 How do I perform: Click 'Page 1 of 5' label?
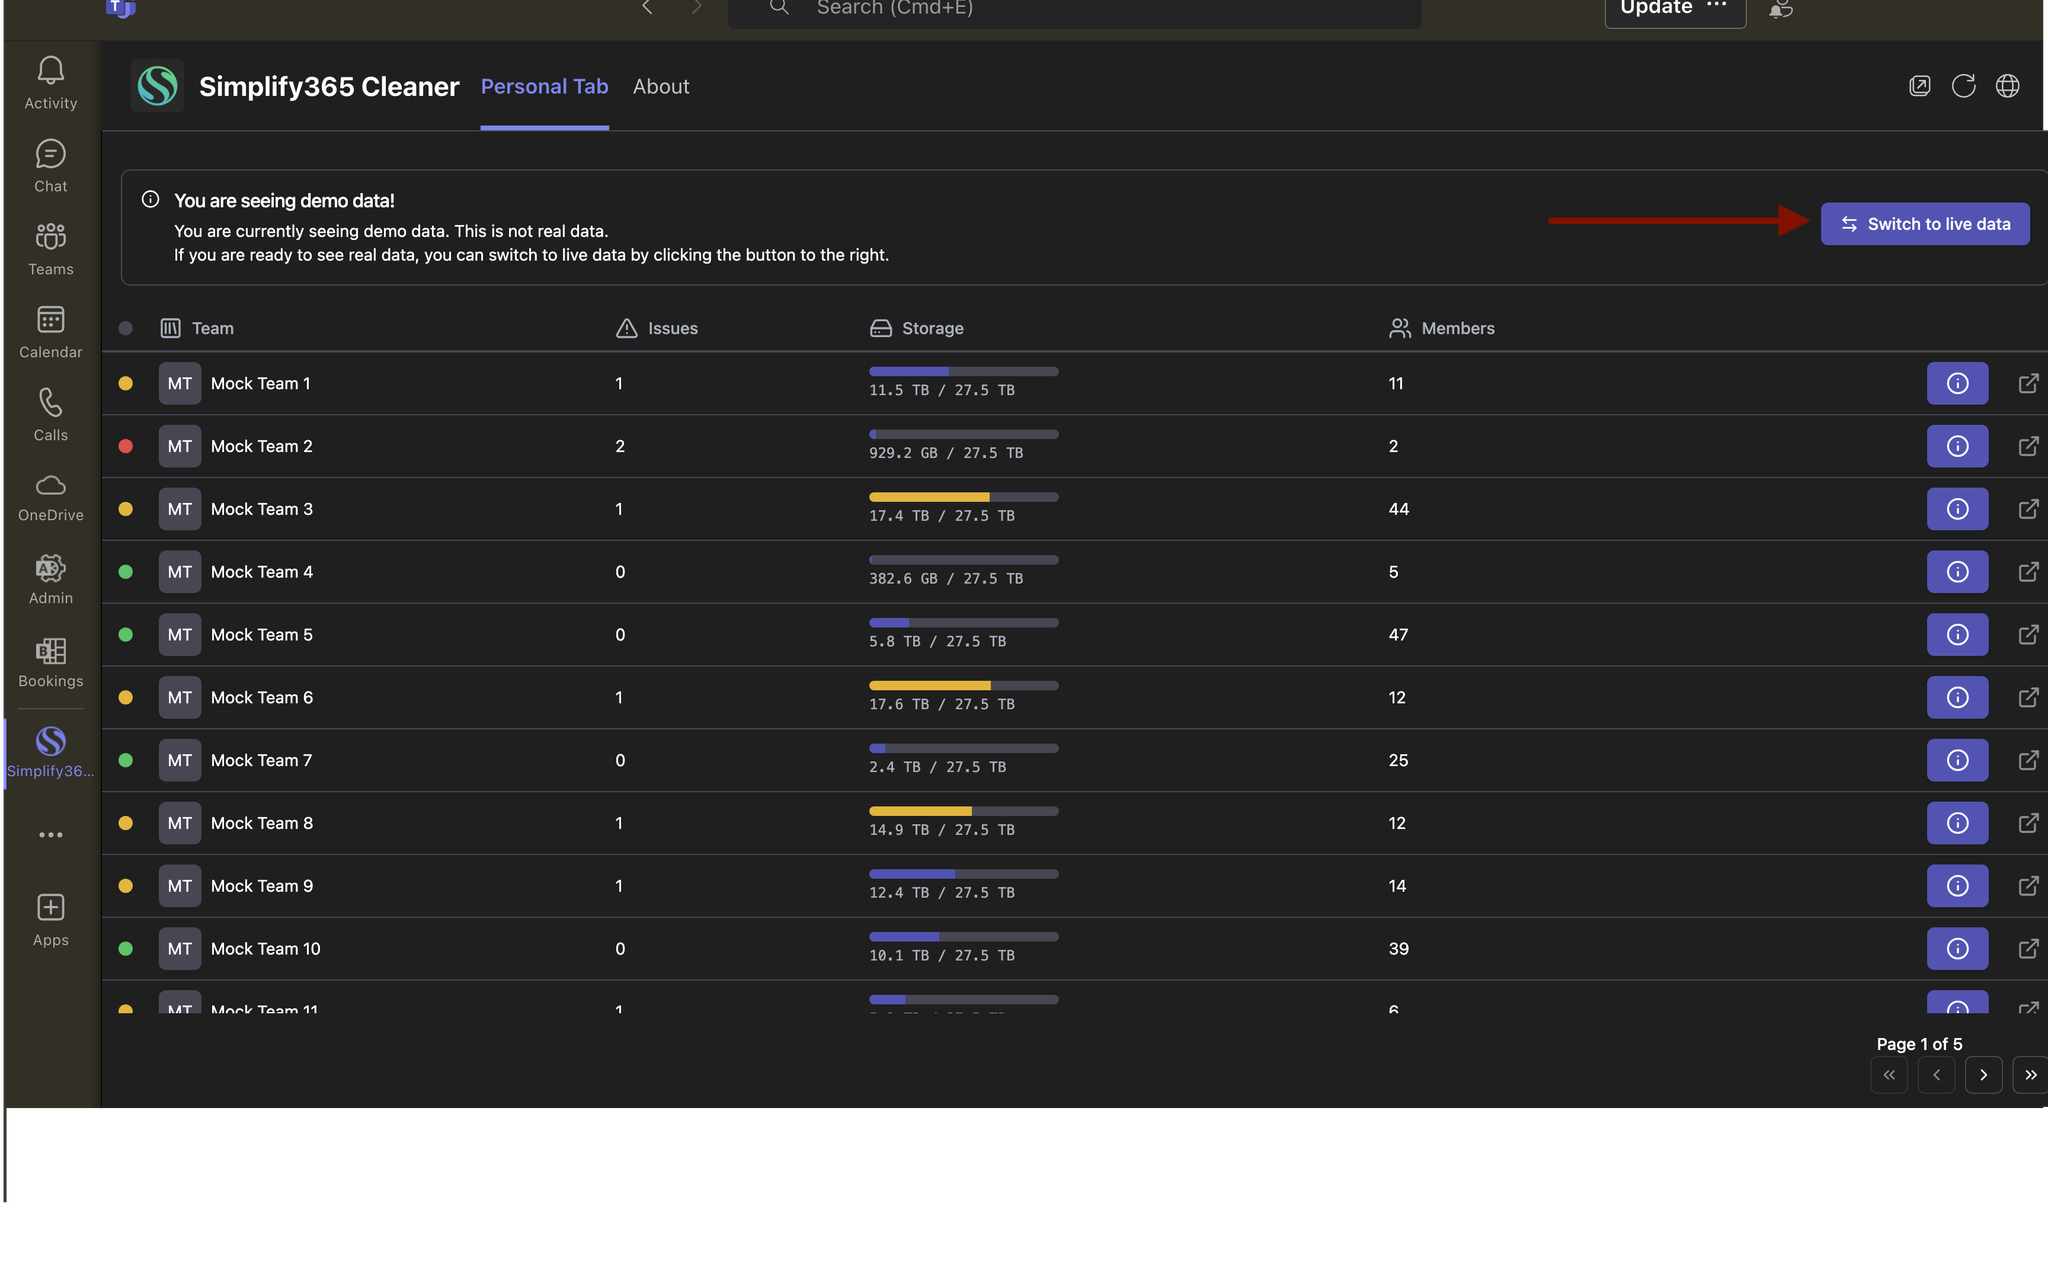coord(1919,1044)
